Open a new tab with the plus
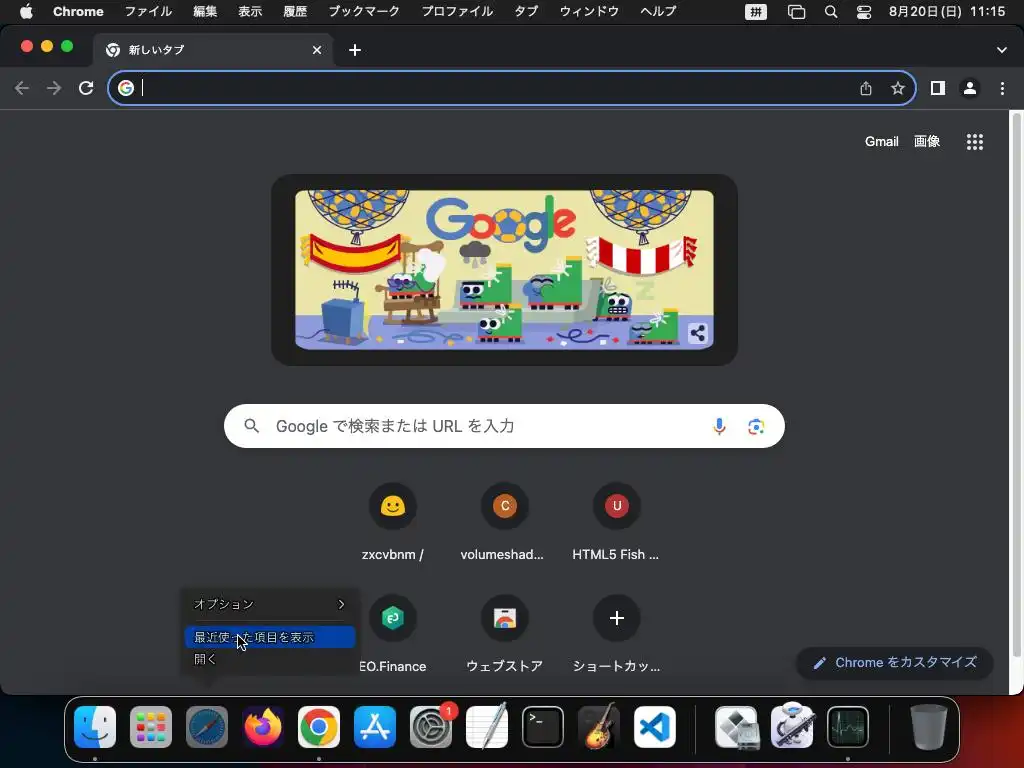The height and width of the screenshot is (768, 1024). 355,50
